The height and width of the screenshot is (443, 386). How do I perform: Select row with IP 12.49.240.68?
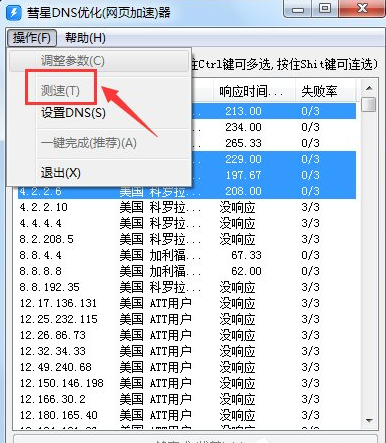(187, 367)
